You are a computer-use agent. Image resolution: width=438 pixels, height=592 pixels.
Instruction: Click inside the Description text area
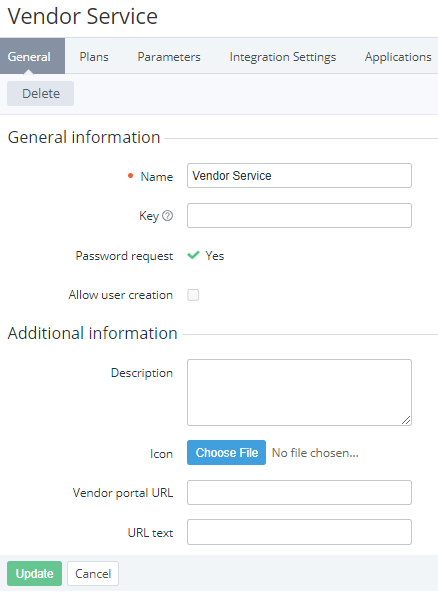(299, 393)
